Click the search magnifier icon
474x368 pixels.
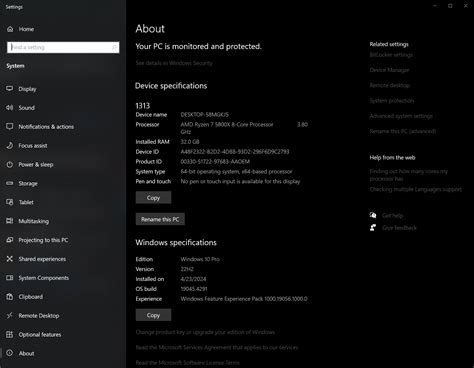(114, 47)
